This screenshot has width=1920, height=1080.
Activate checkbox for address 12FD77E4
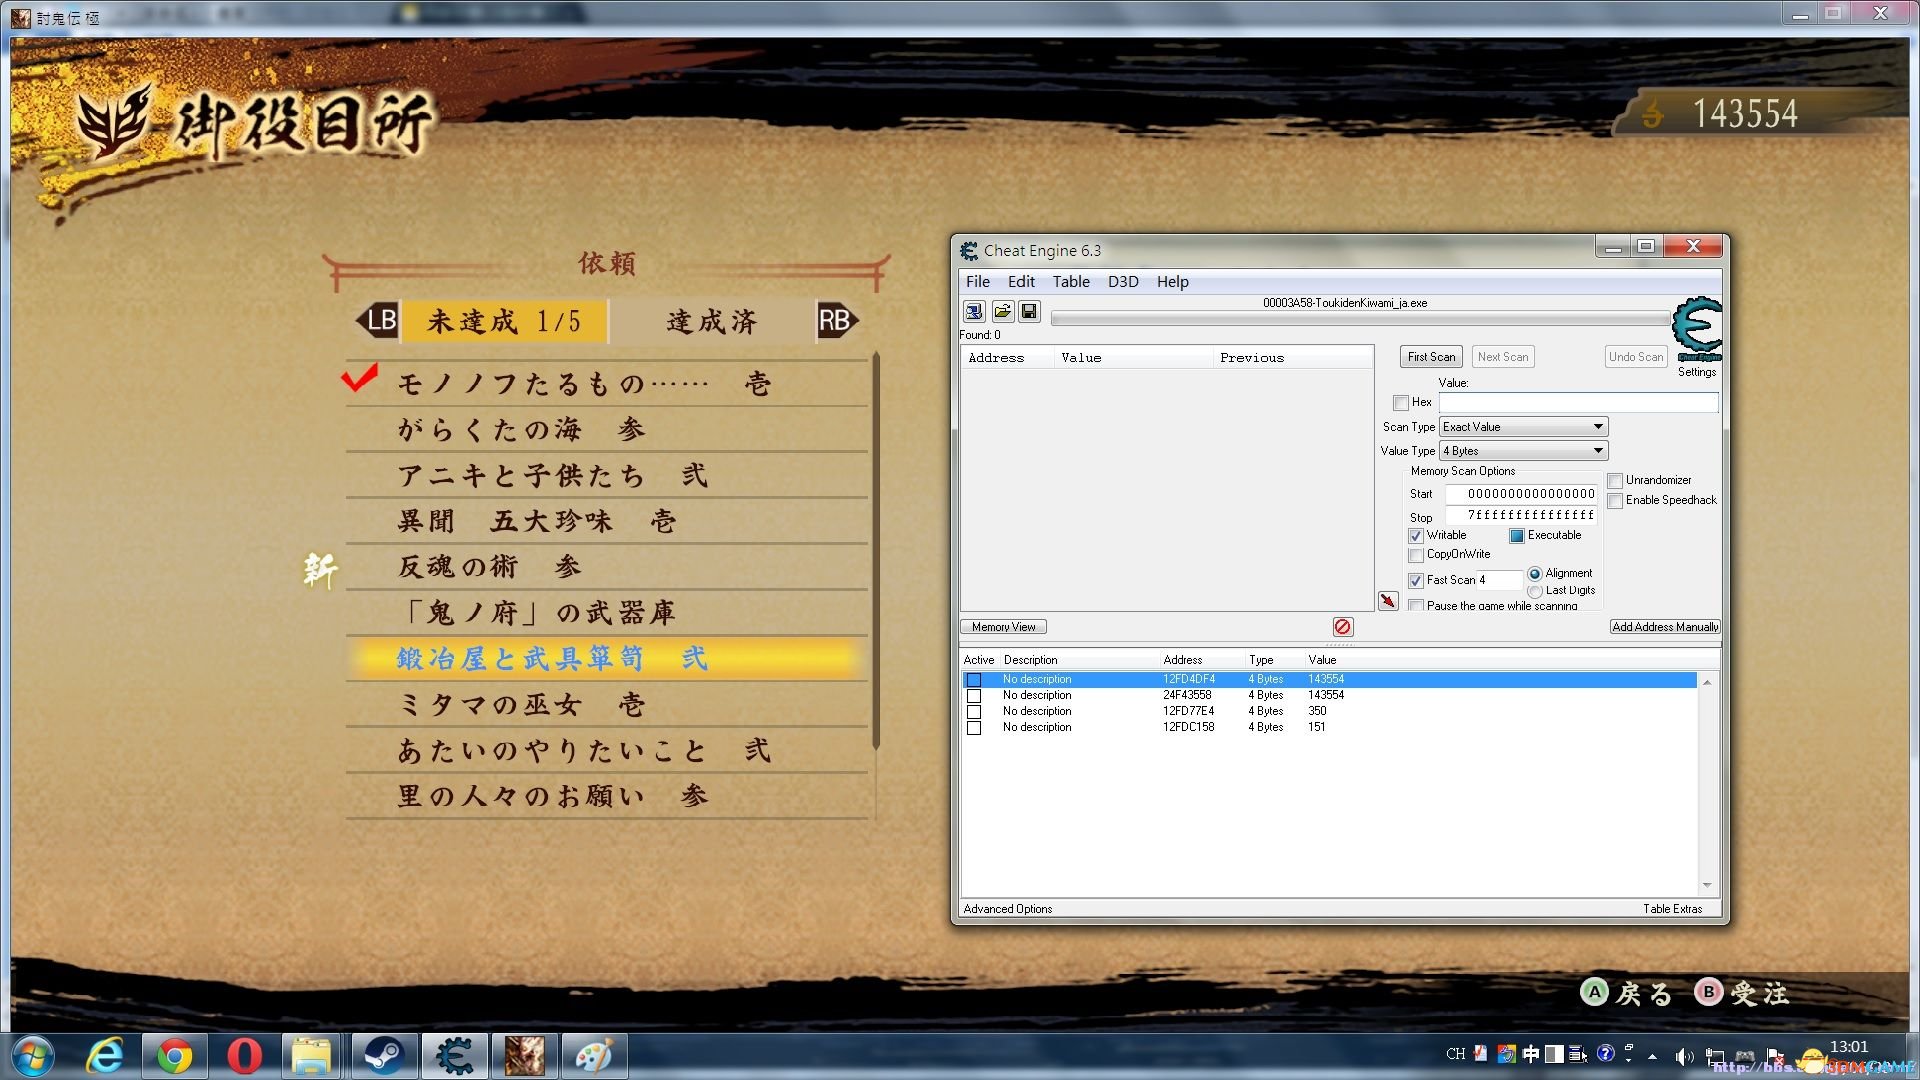974,712
